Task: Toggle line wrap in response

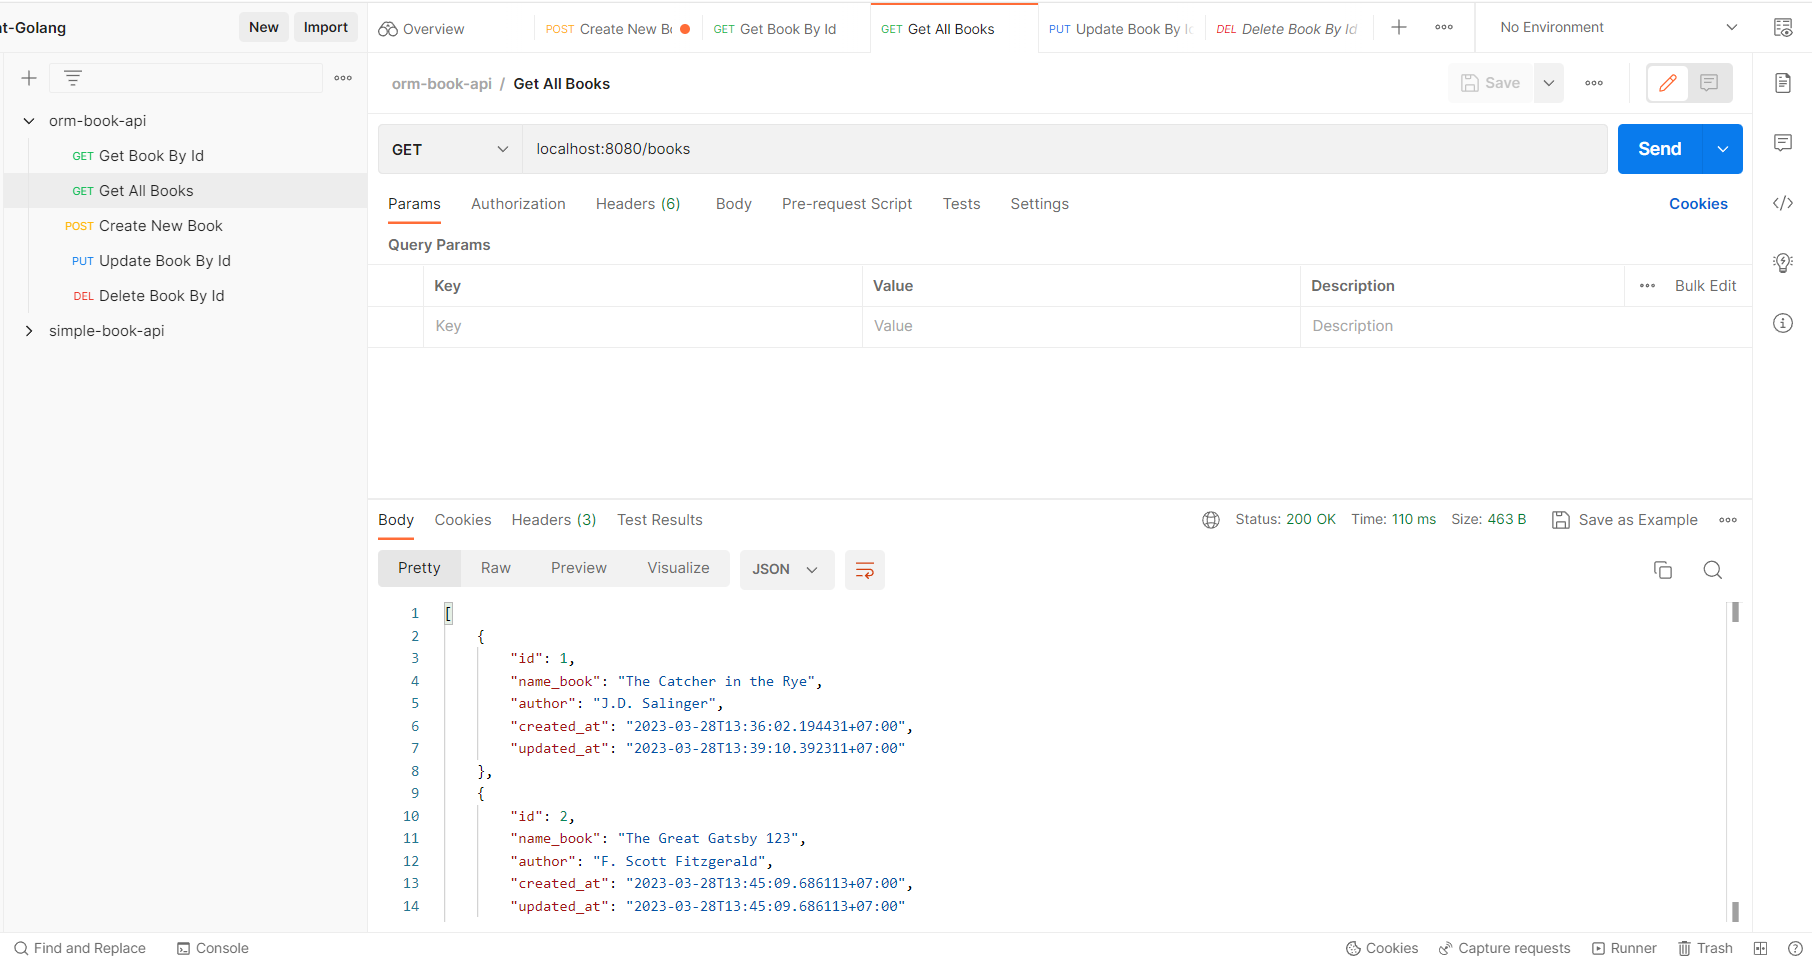Action: [865, 570]
